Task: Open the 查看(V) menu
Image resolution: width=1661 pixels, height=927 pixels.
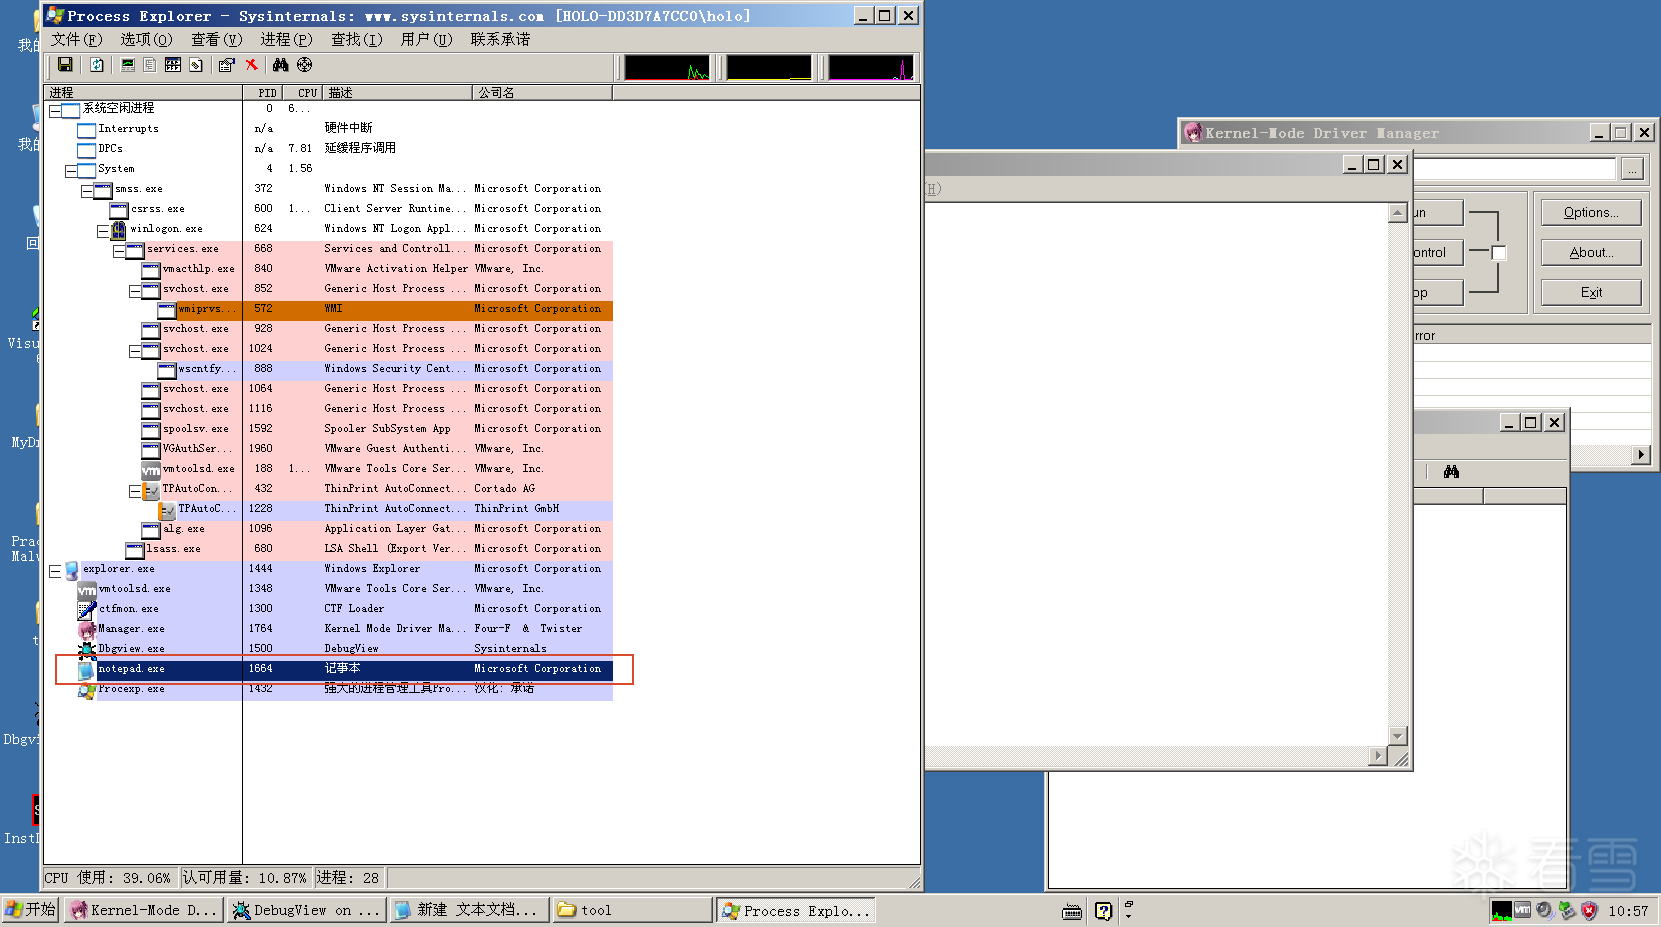Action: click(217, 40)
